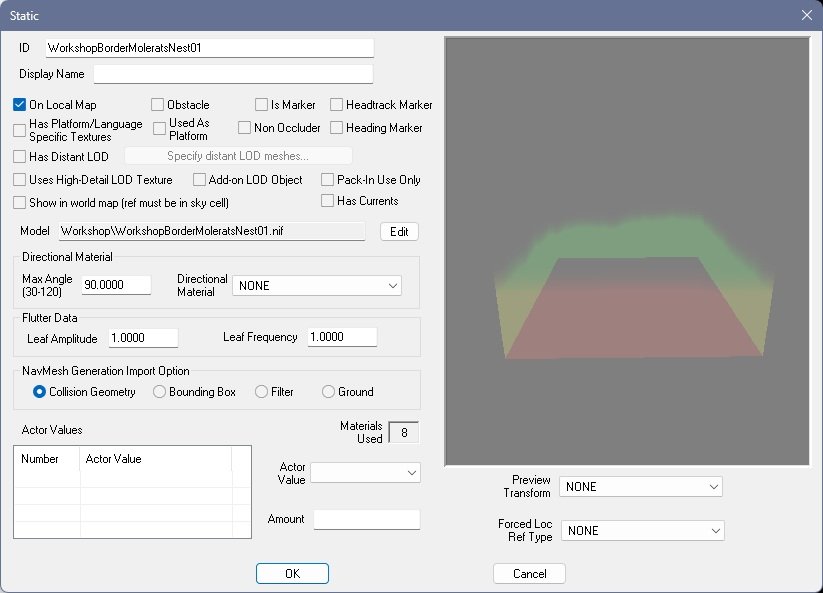The width and height of the screenshot is (823, 593).
Task: Select Collision Geometry radio option
Action: click(39, 391)
